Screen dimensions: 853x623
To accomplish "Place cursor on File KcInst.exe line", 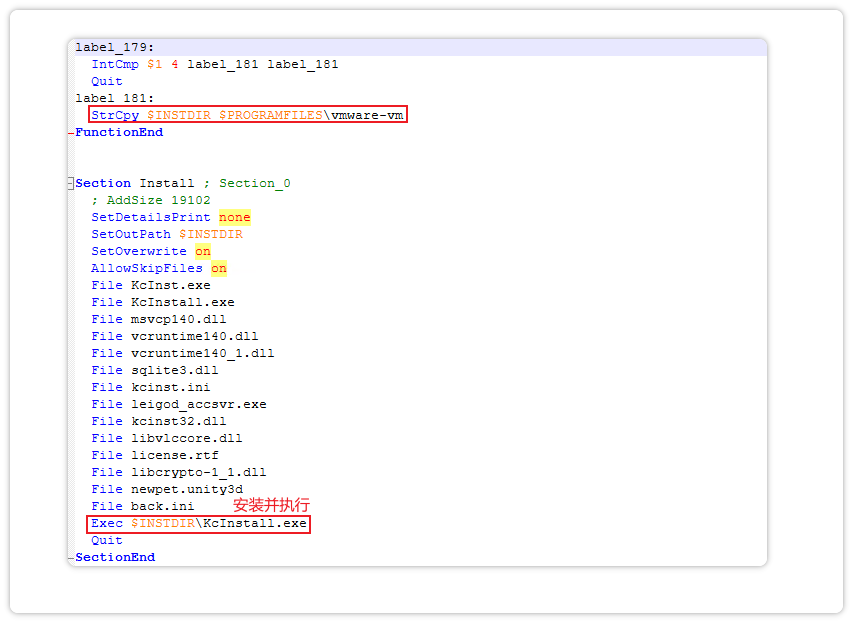I will (151, 285).
